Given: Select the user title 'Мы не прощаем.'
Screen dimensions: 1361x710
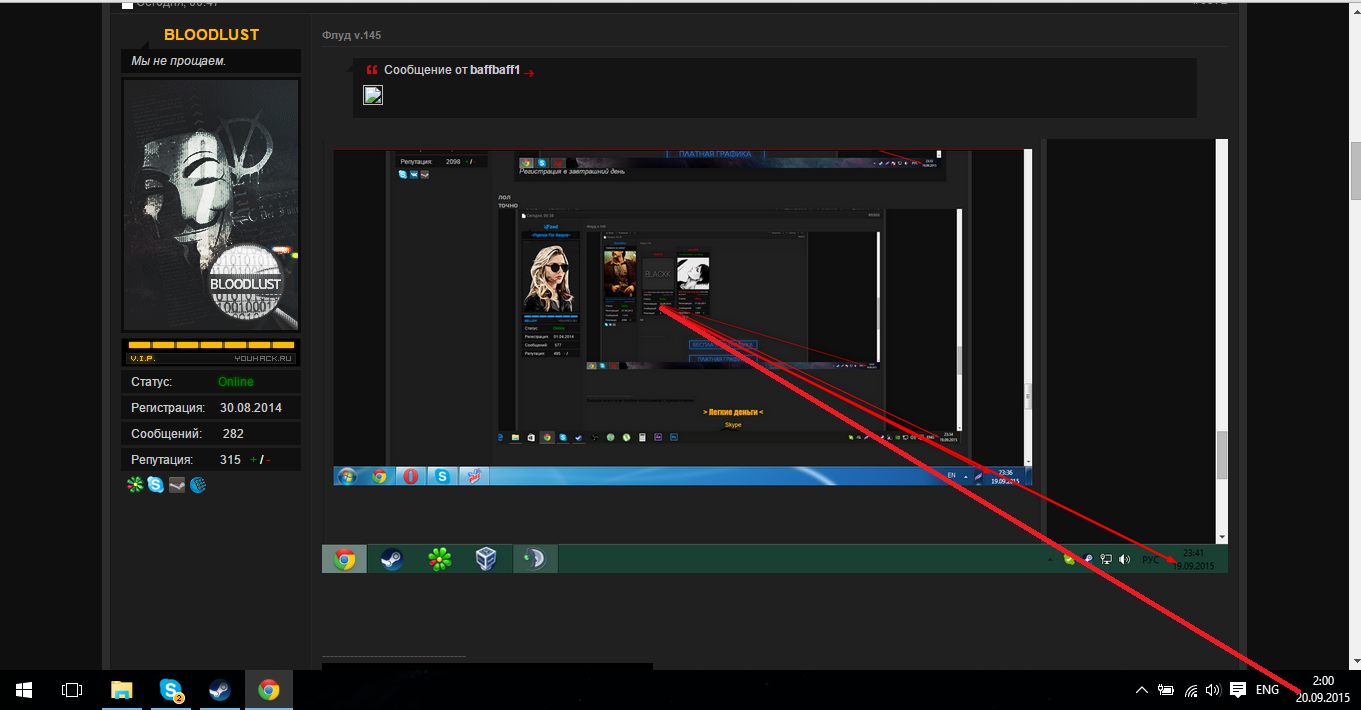Looking at the screenshot, I should pyautogui.click(x=179, y=61).
